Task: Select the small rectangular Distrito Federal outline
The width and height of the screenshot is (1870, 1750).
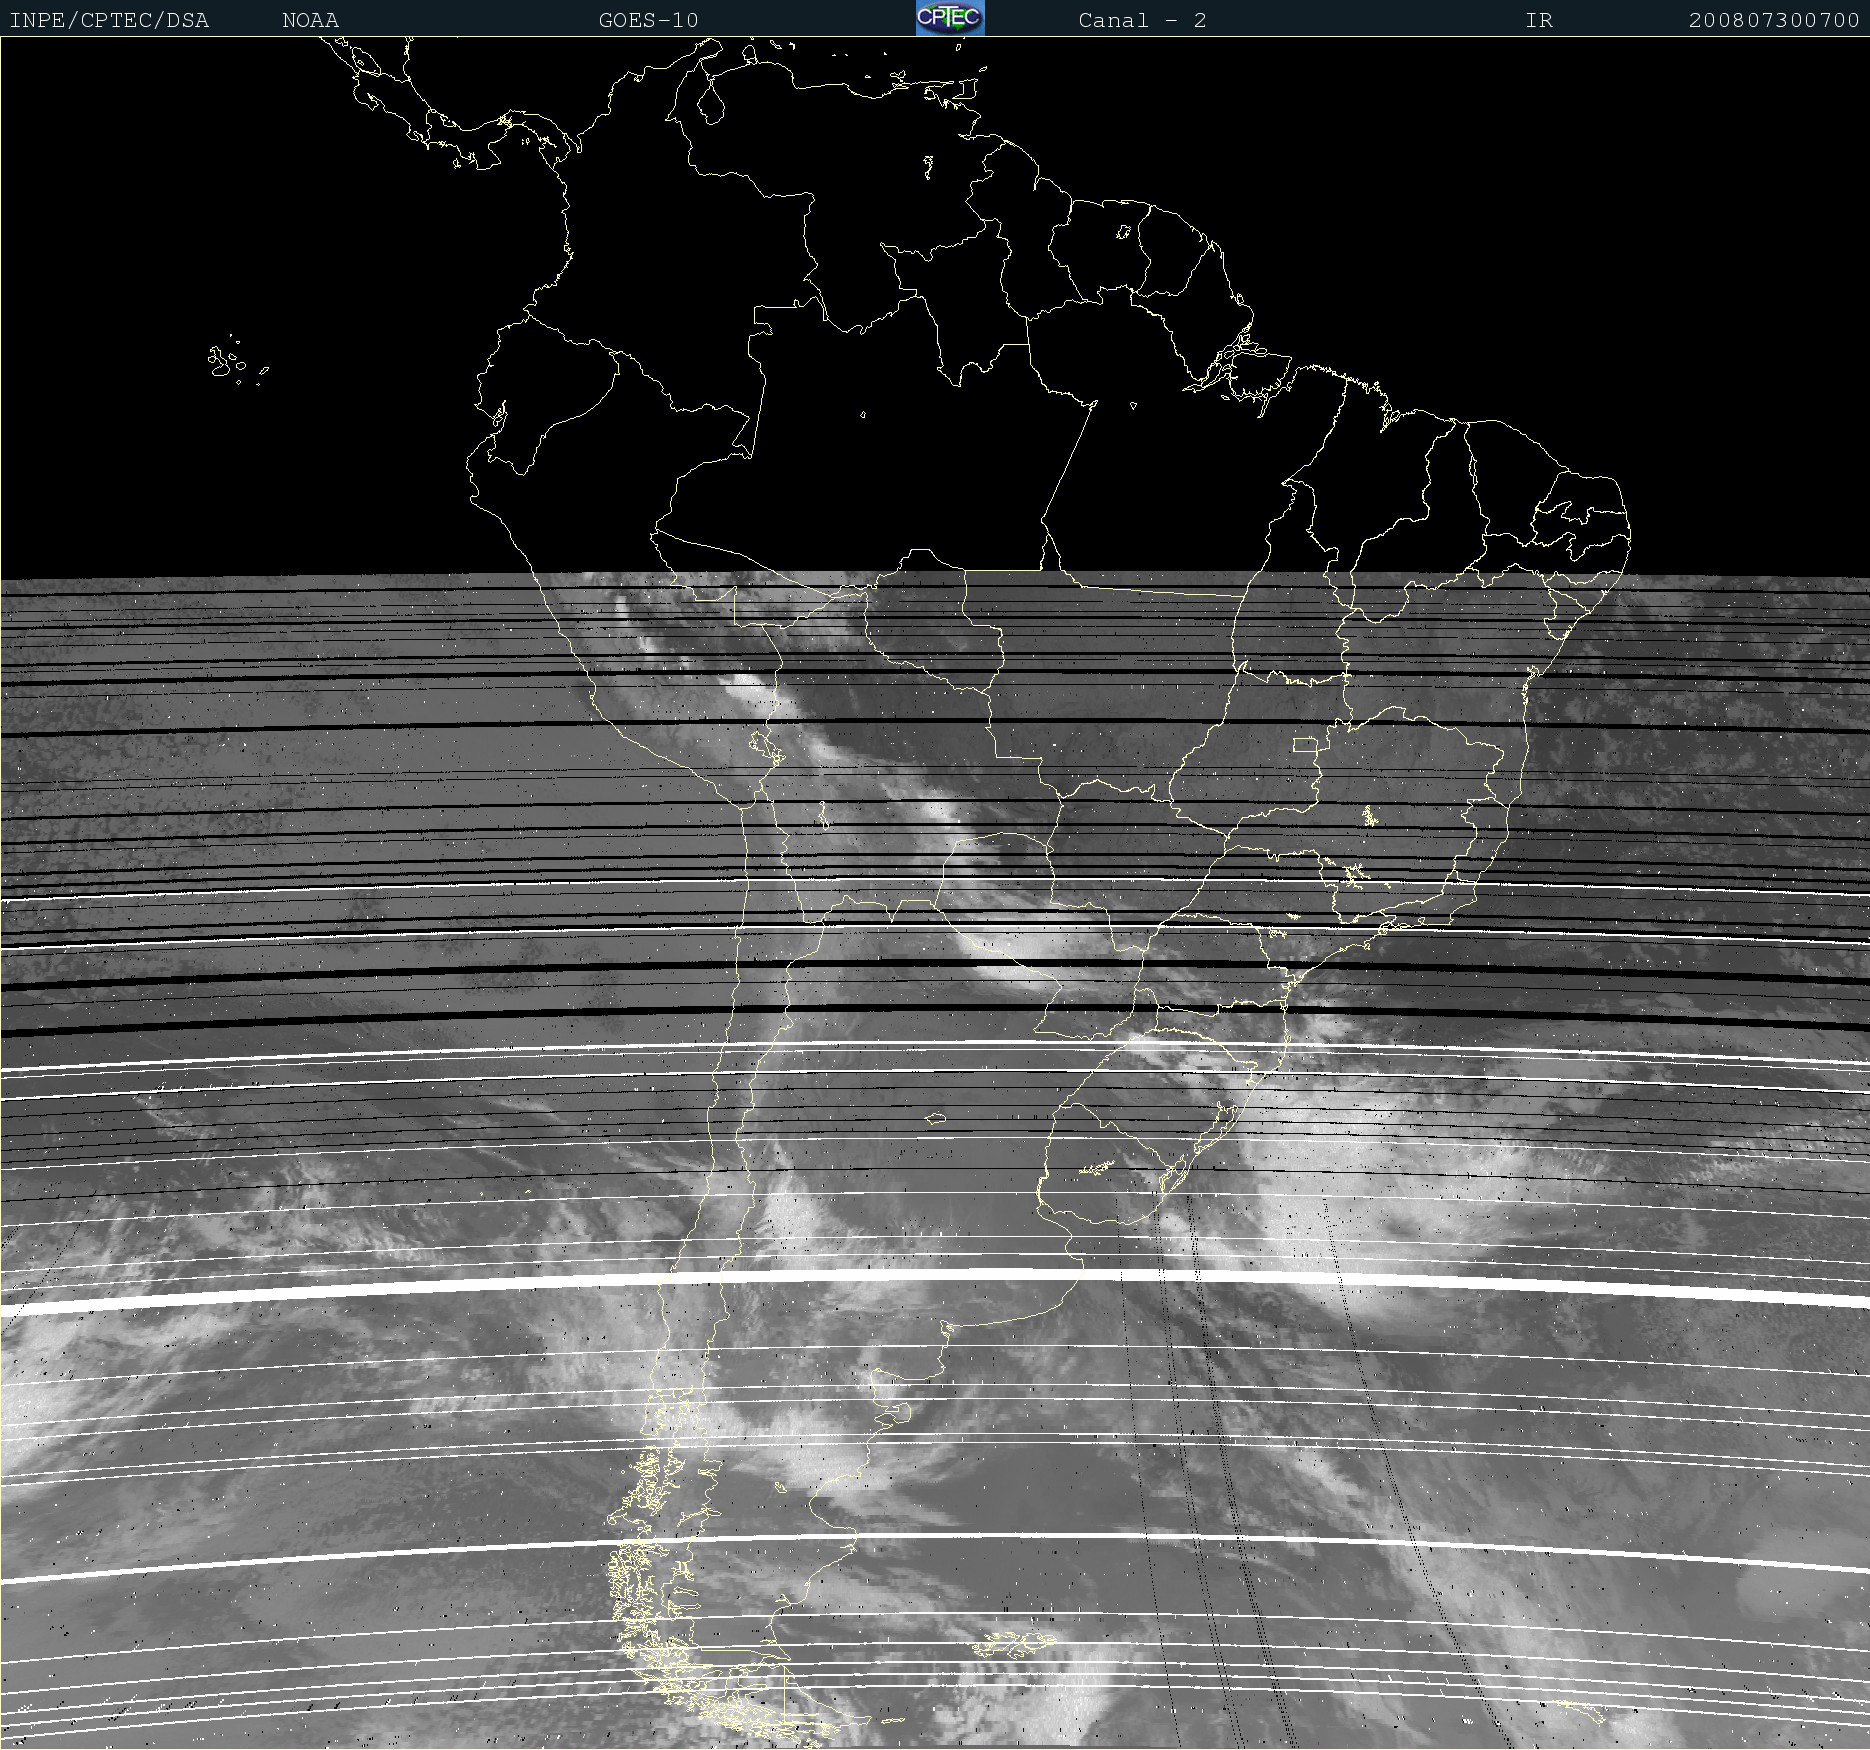Action: (1305, 745)
